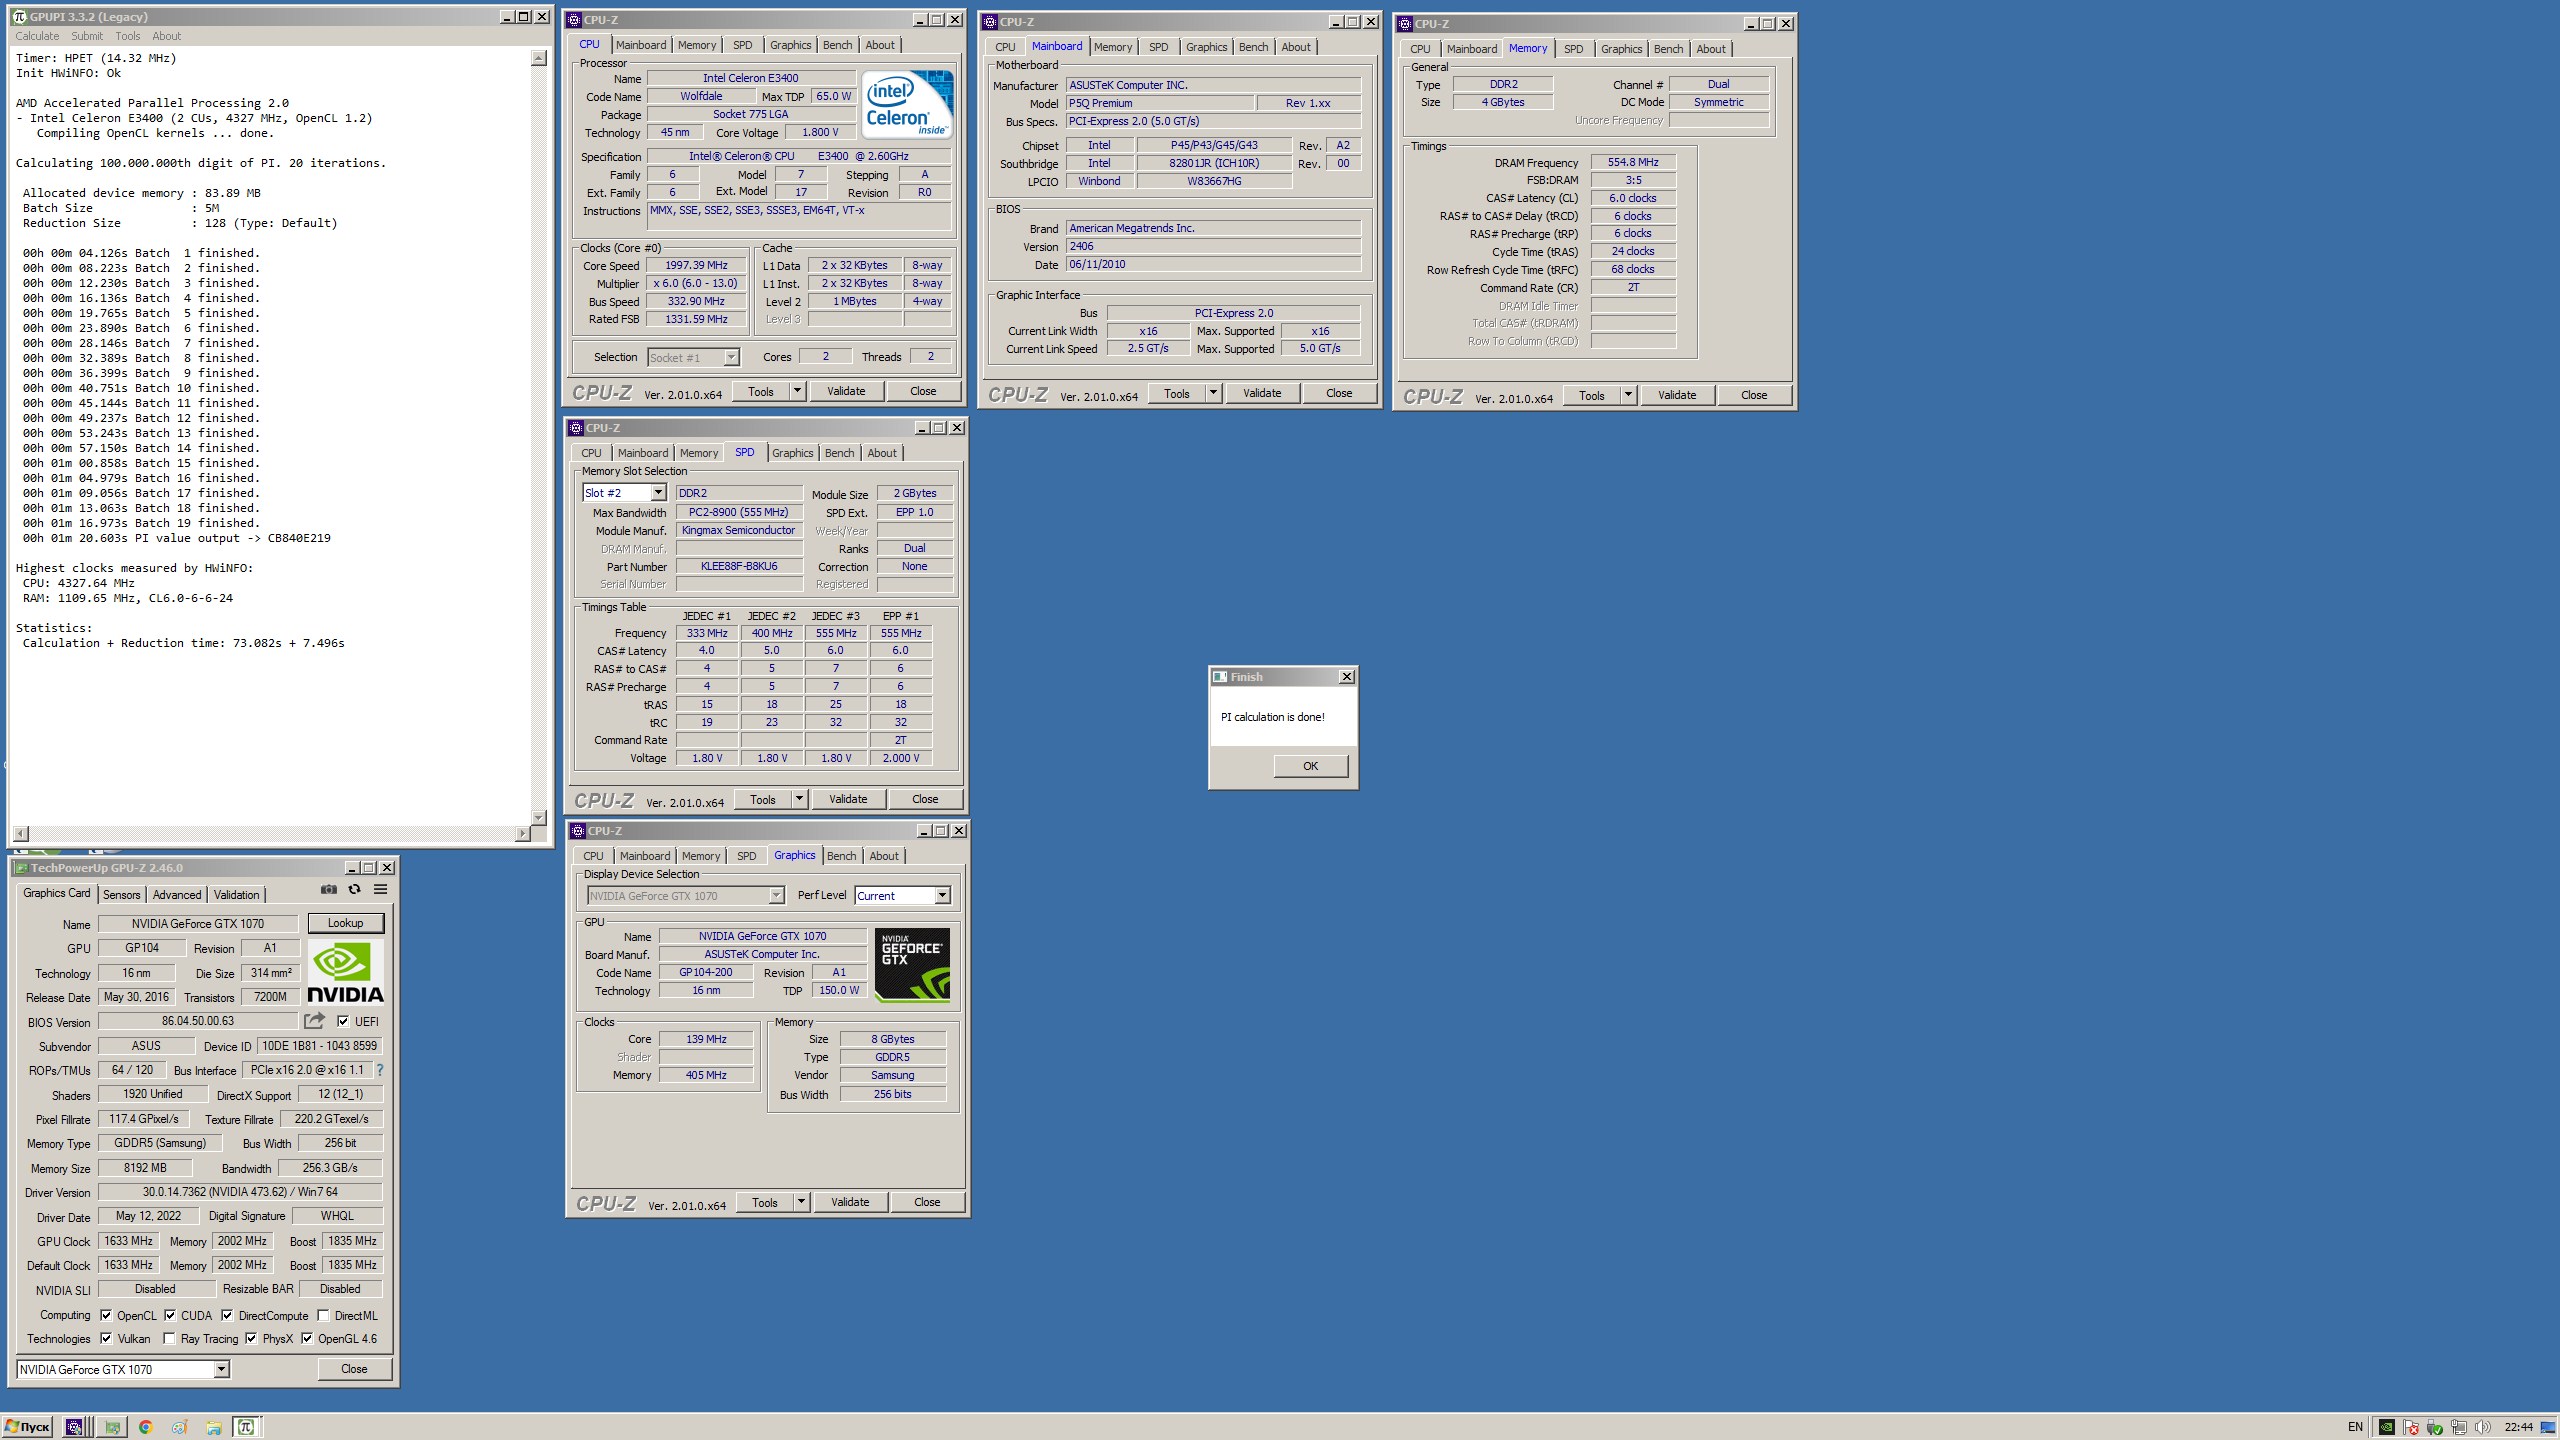The image size is (2560, 1440).
Task: Toggle the PhysX checkbox
Action: (x=251, y=1338)
